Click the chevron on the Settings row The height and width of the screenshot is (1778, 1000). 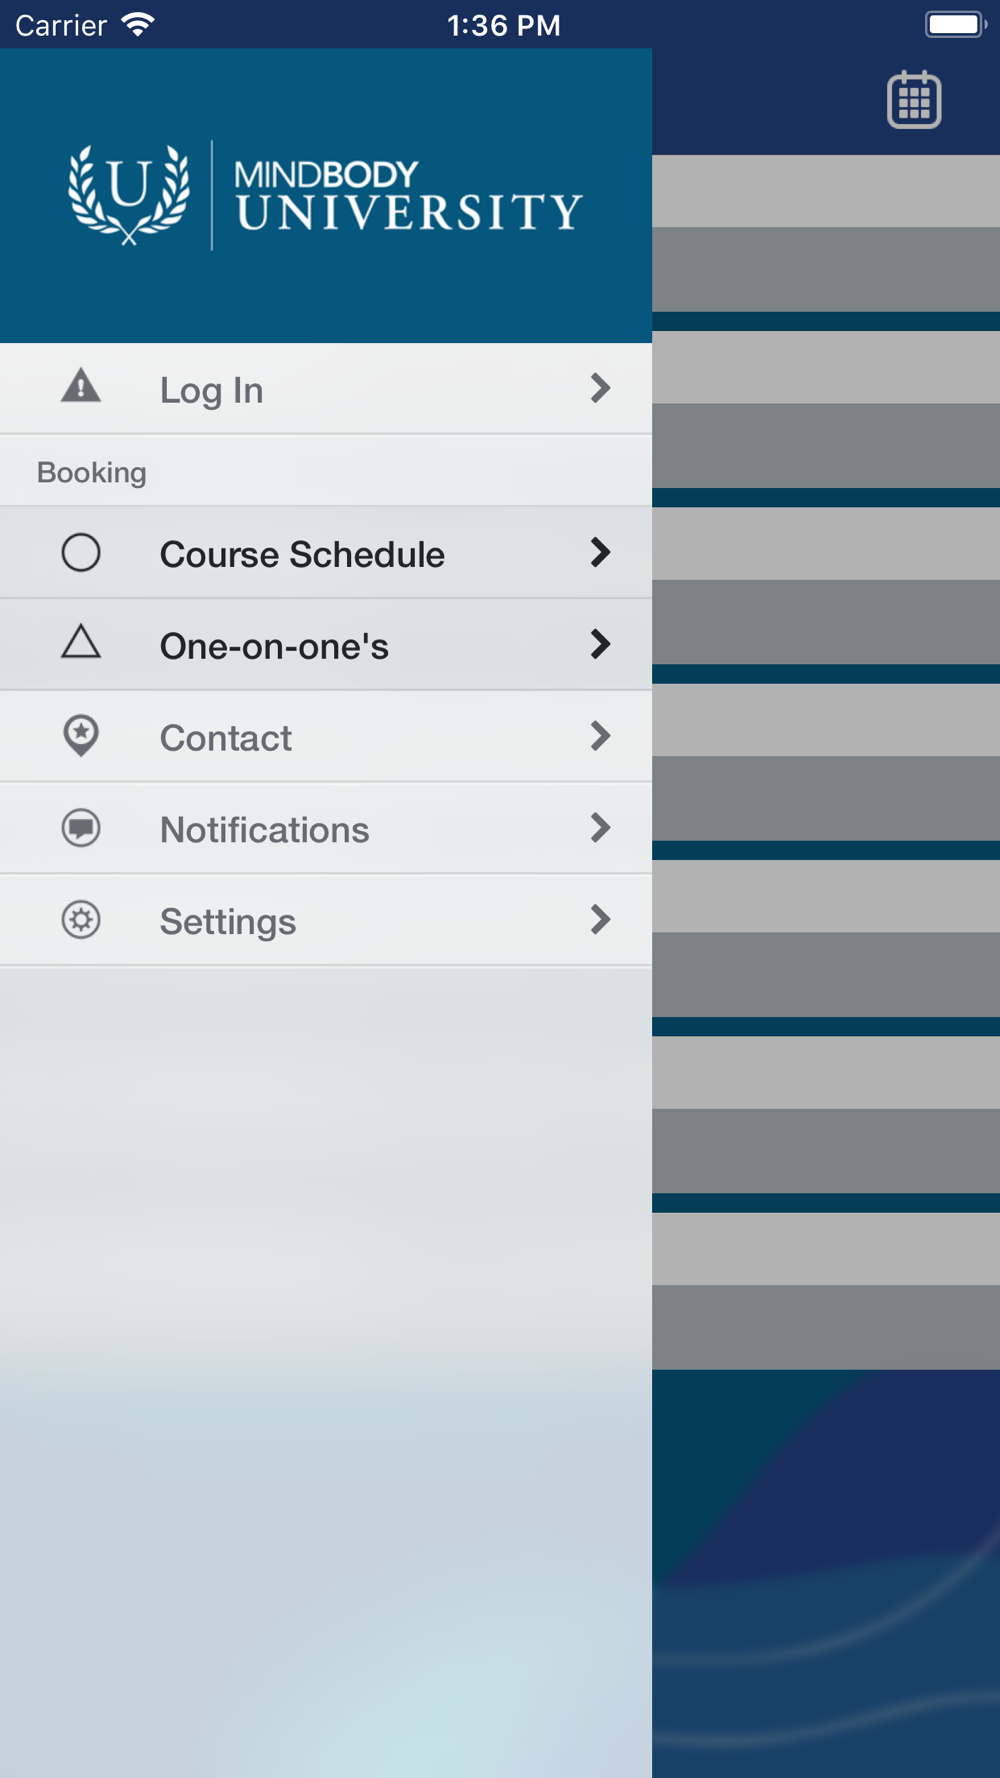(600, 920)
